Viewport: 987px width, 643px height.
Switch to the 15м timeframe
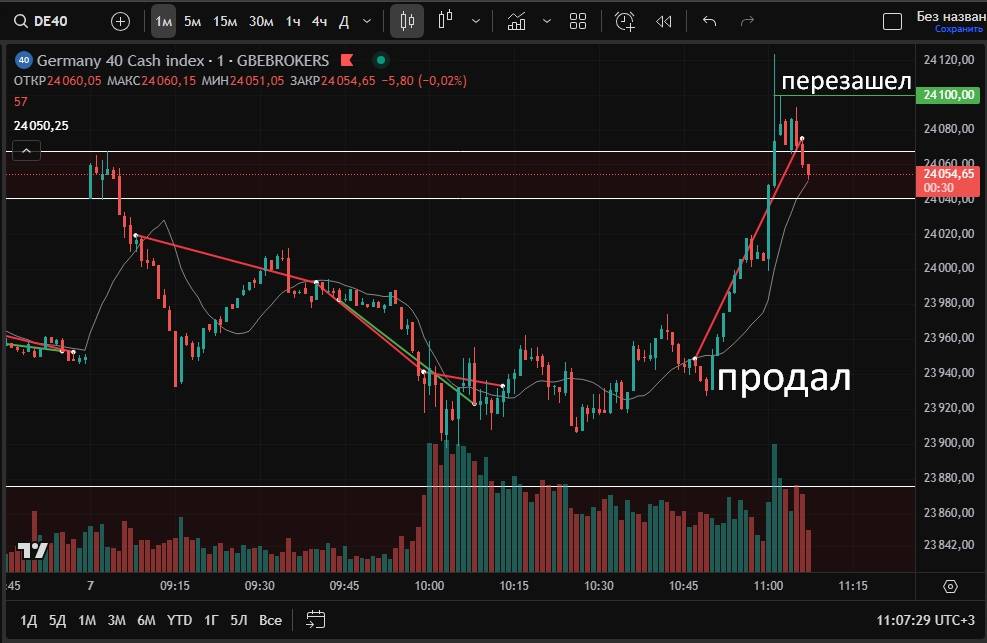pyautogui.click(x=225, y=21)
